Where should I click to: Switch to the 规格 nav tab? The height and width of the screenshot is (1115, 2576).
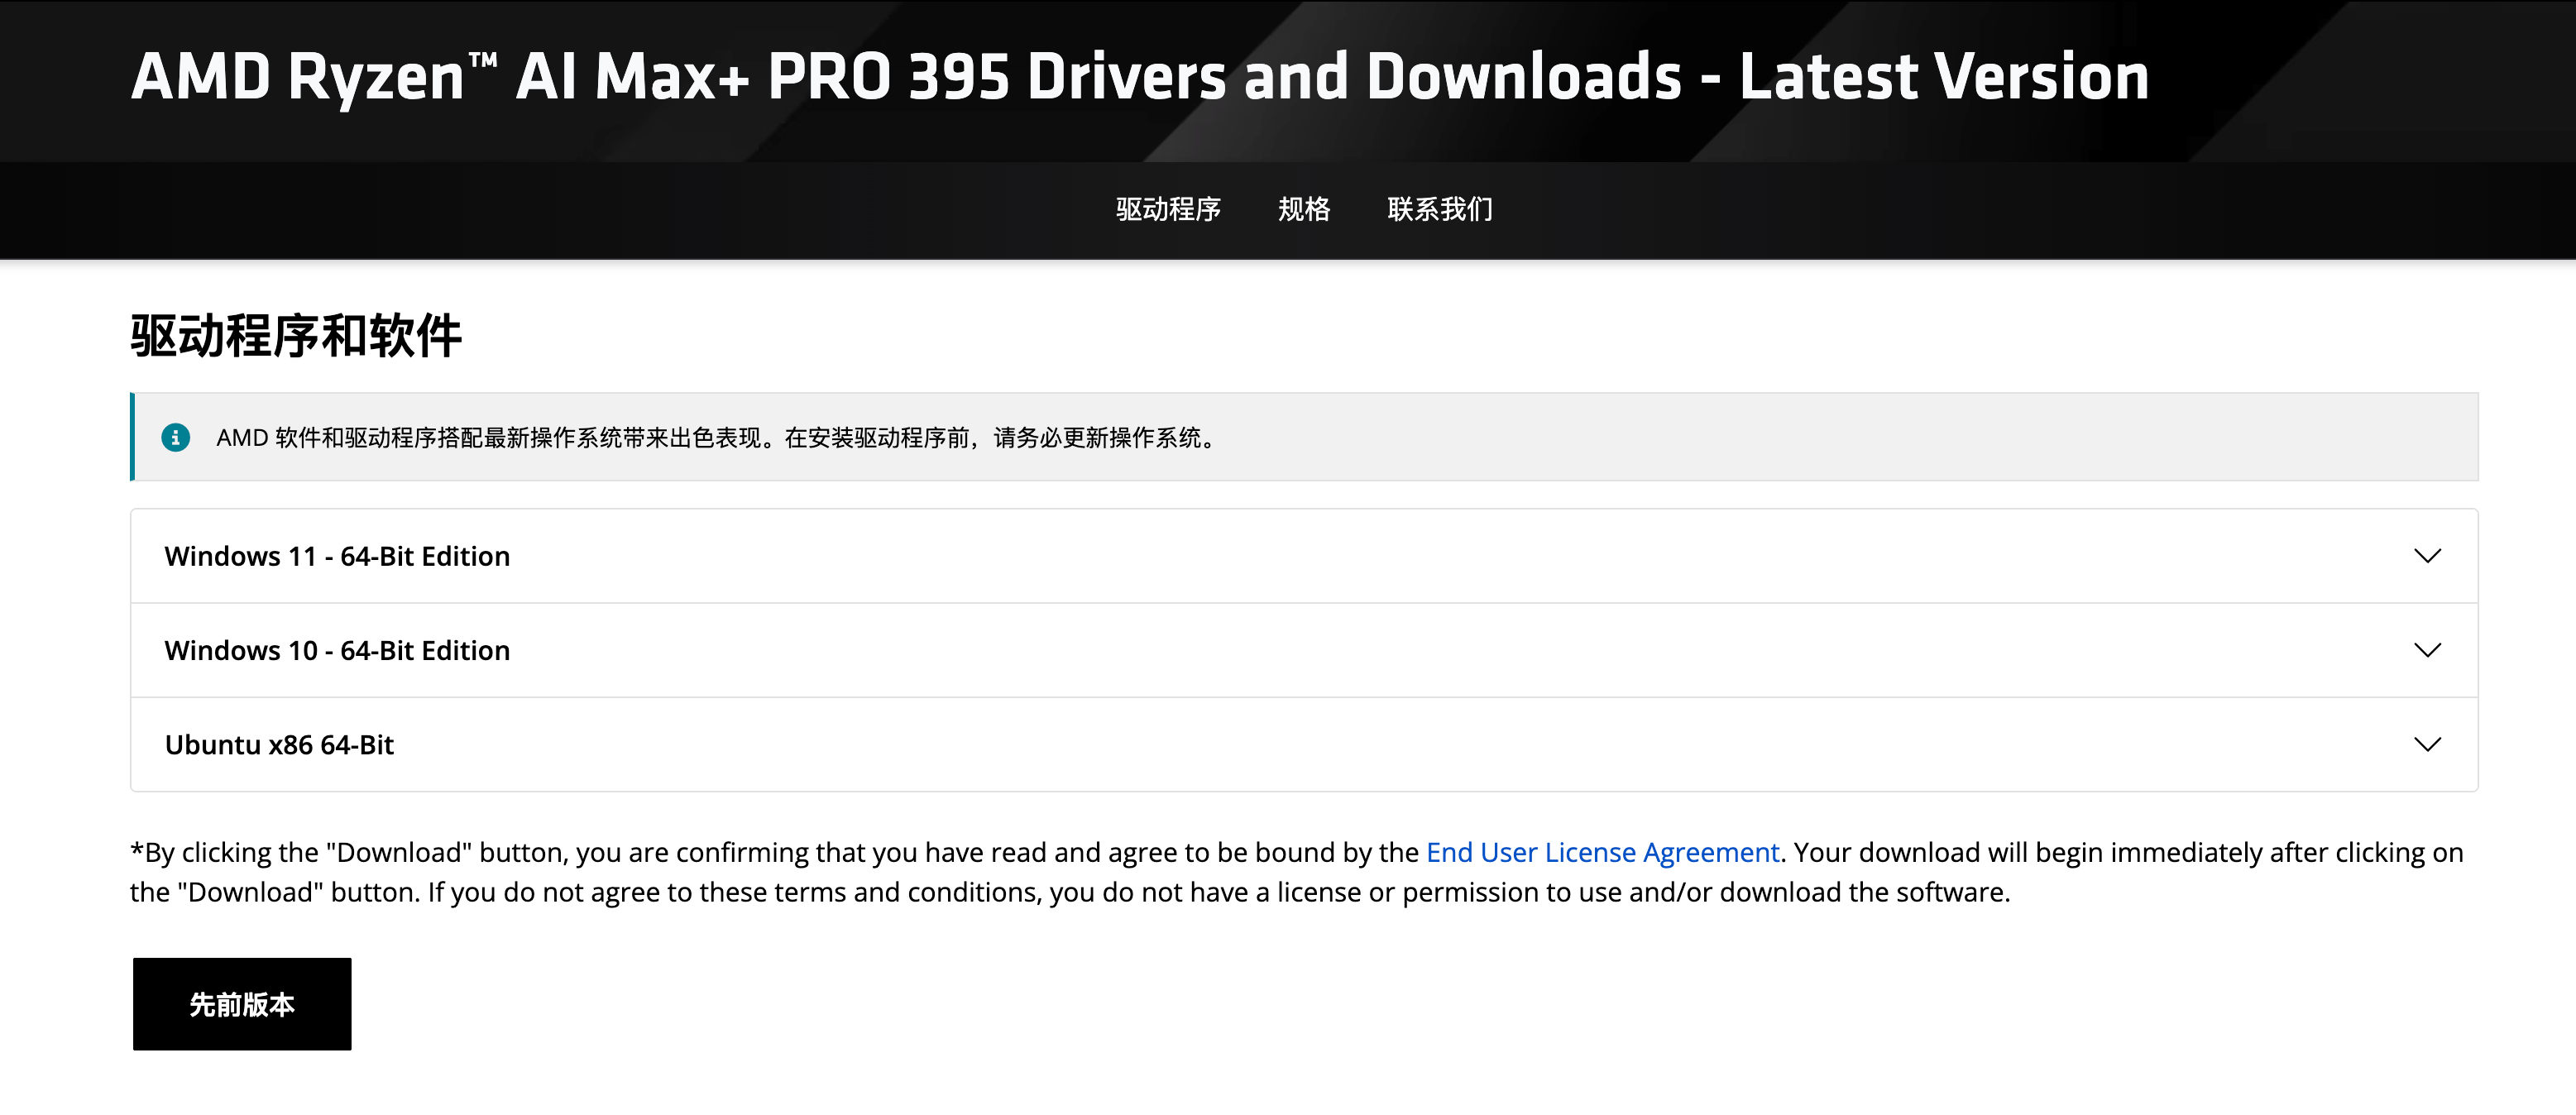1304,209
